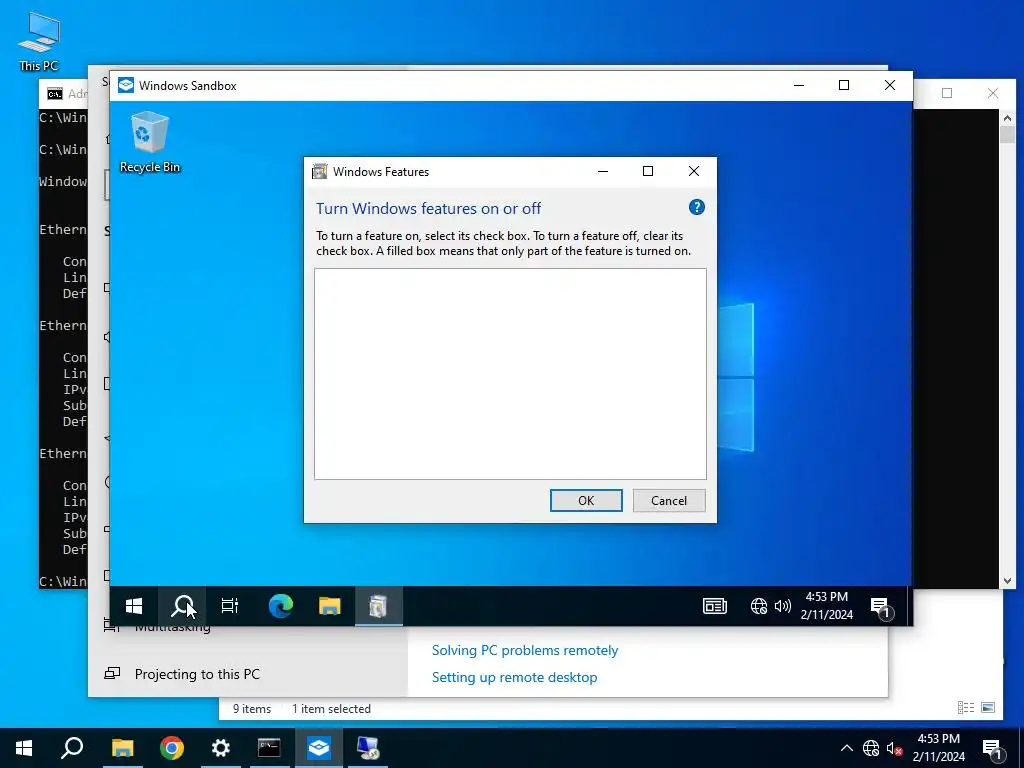
Task: Open Remote Desktop icon on host taskbar
Action: [368, 748]
